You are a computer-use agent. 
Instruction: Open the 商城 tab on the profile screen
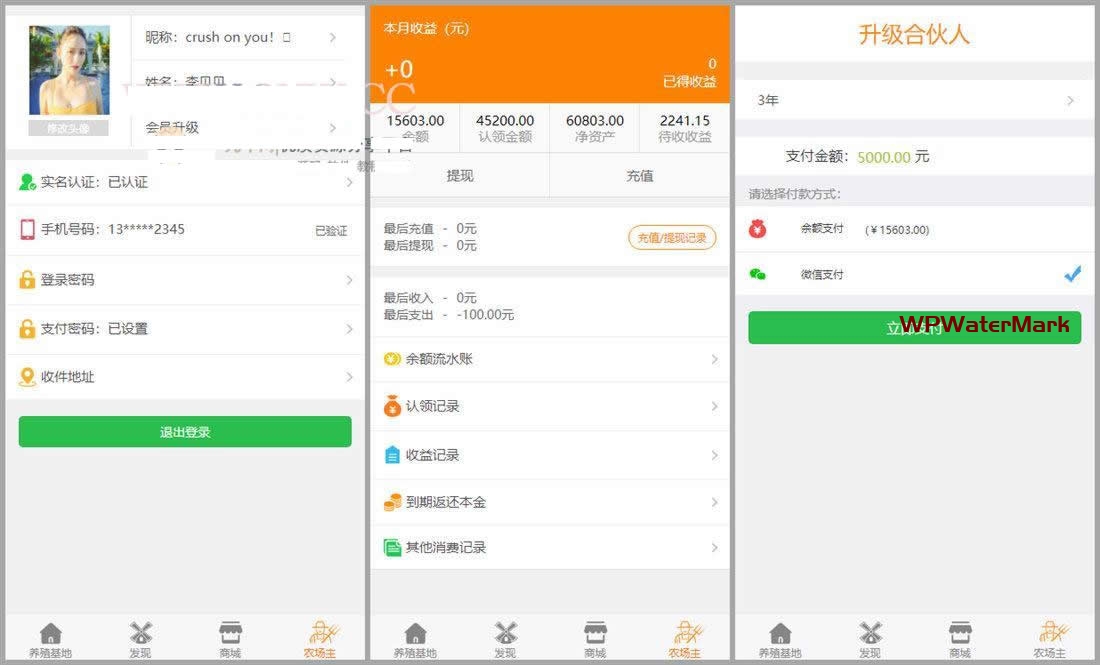click(x=230, y=640)
